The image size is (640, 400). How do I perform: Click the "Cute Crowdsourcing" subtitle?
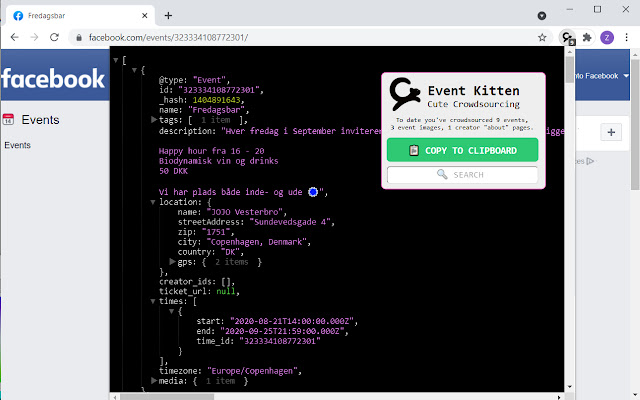click(x=473, y=104)
